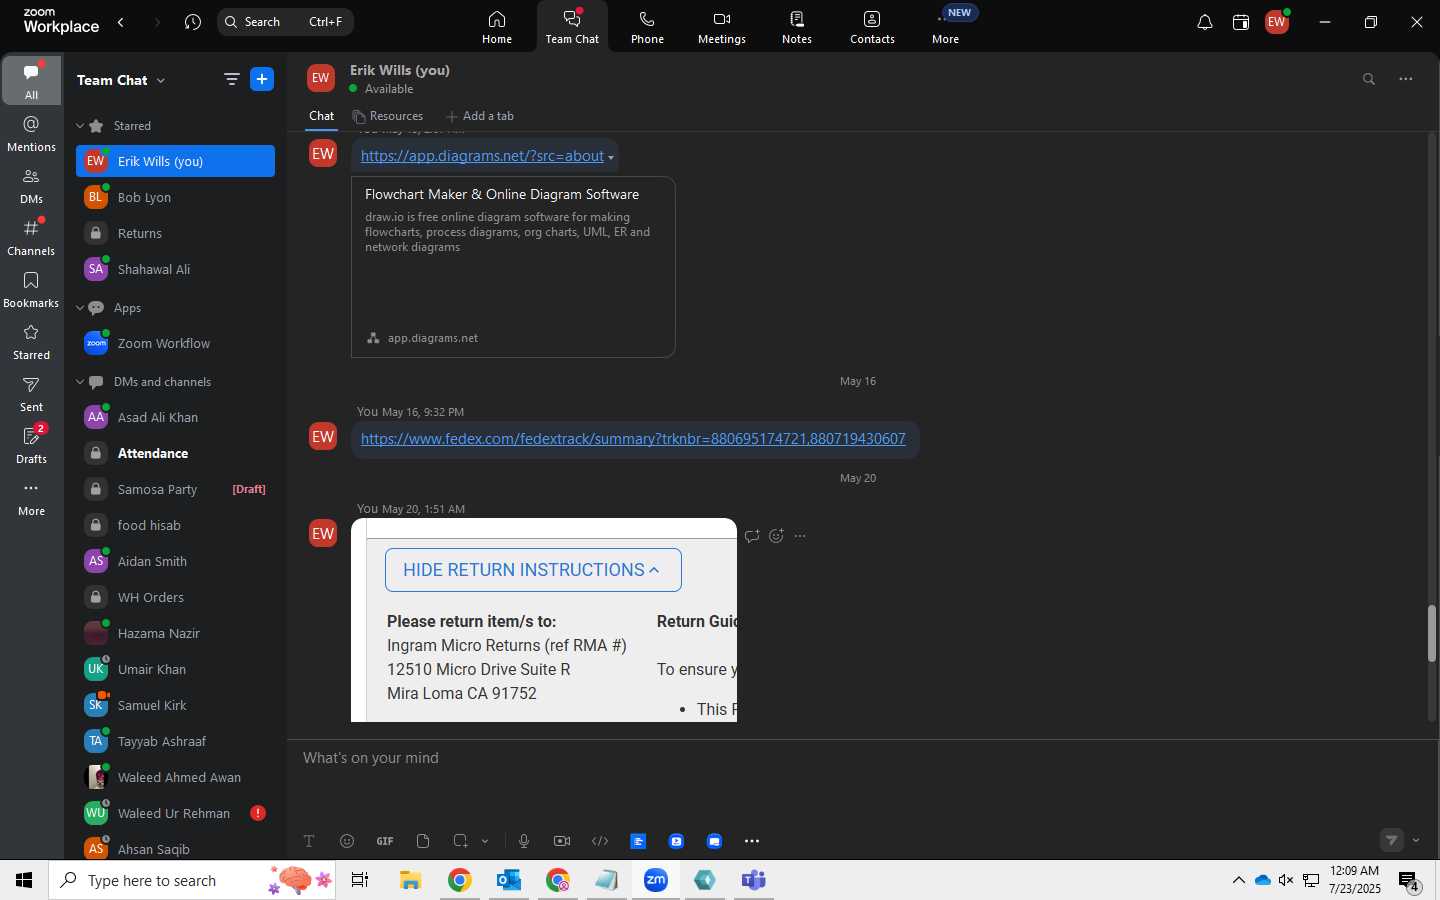Open the calendar icon in top bar
The image size is (1440, 900).
(1241, 22)
